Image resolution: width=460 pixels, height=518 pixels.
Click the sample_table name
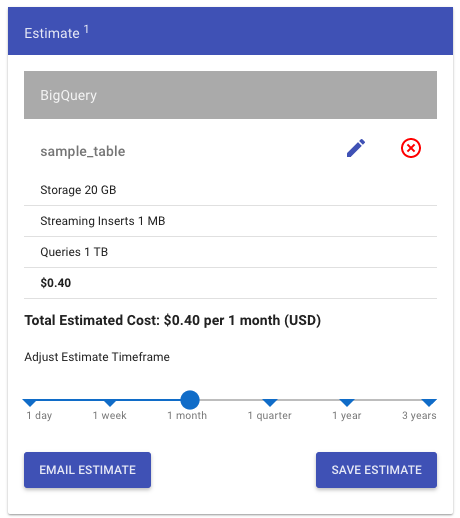coord(83,151)
